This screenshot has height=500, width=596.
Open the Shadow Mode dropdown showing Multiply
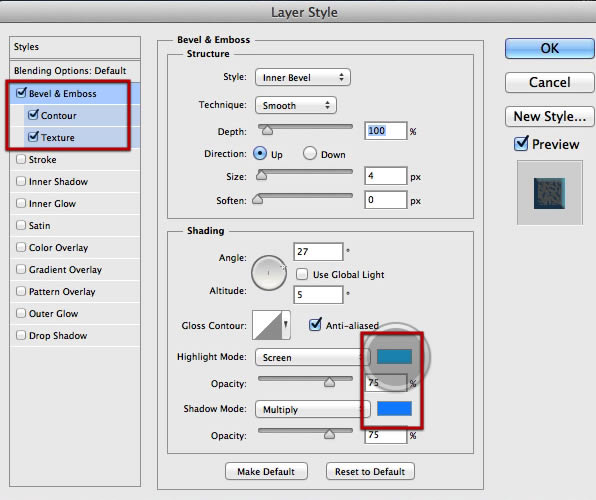pos(312,410)
